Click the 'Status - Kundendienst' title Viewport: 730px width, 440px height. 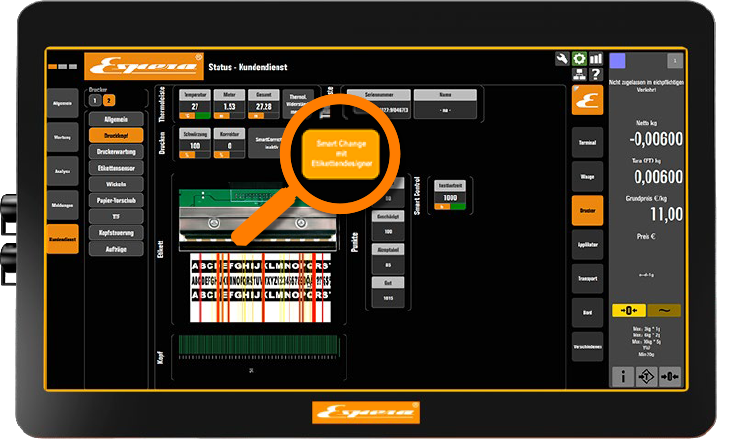point(248,67)
